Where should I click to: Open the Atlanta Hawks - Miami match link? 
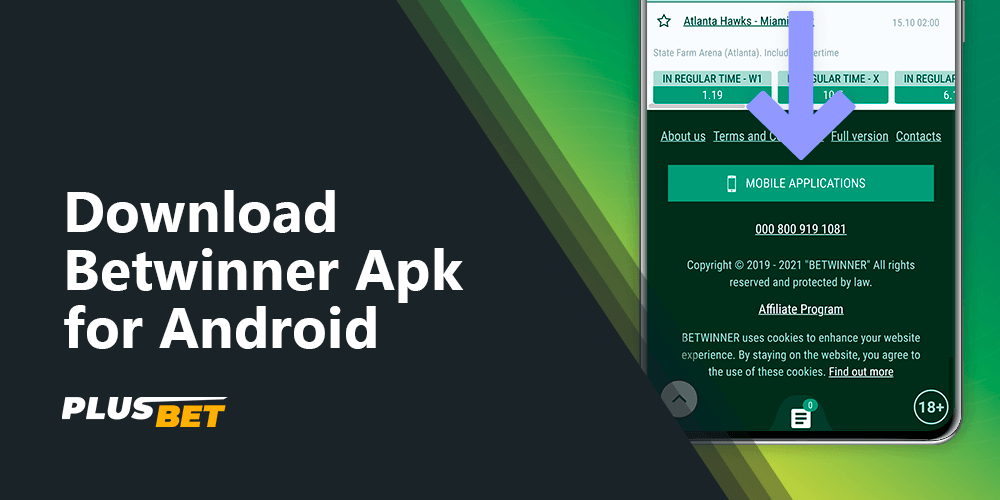pos(747,21)
